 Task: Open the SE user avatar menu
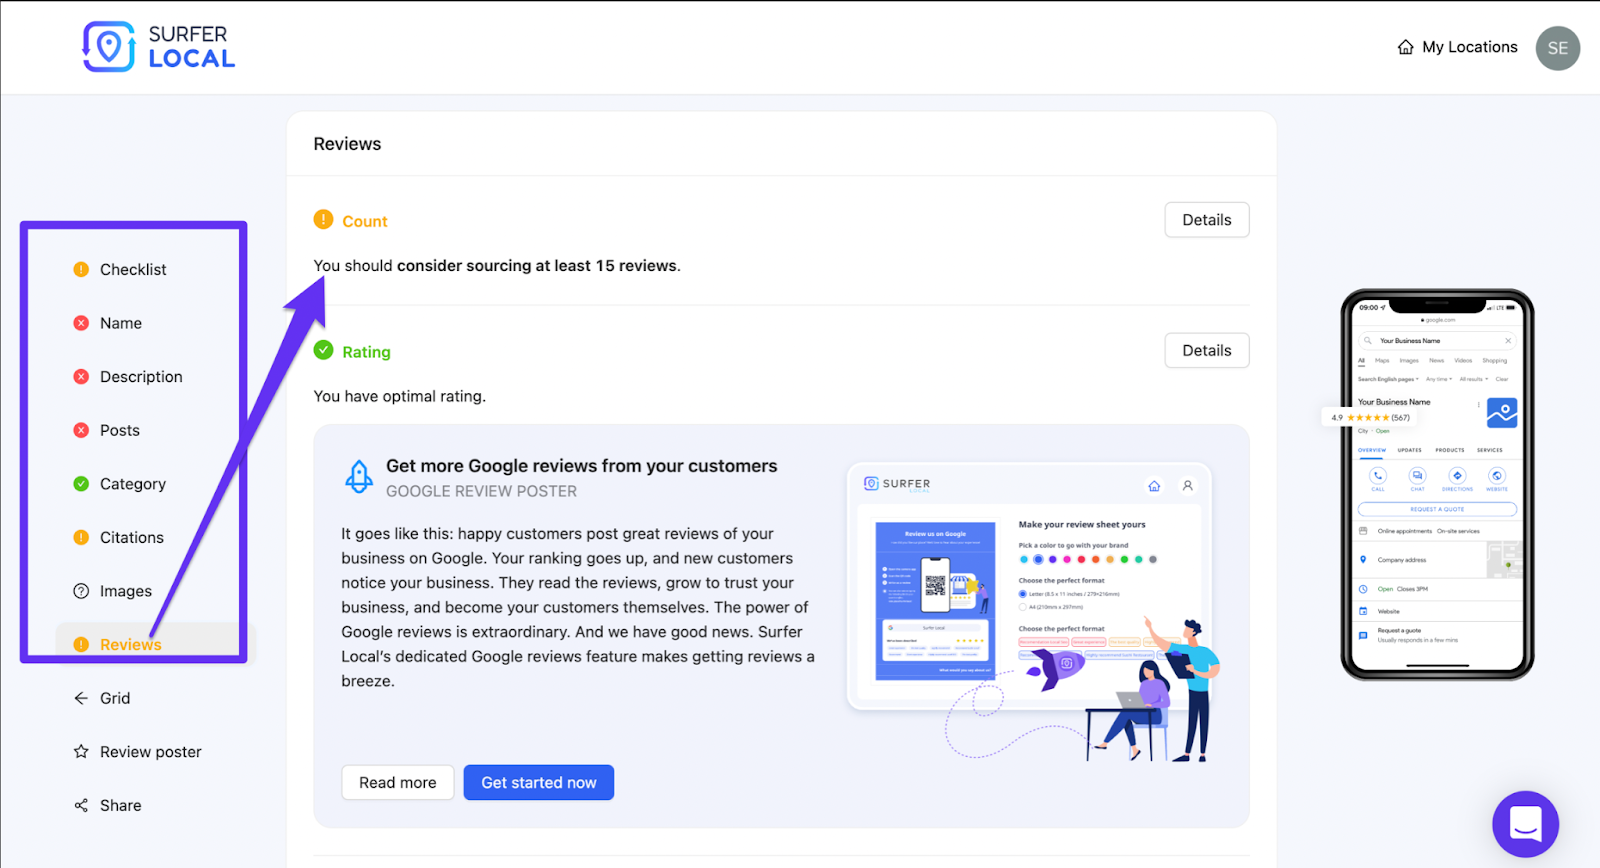pos(1557,48)
